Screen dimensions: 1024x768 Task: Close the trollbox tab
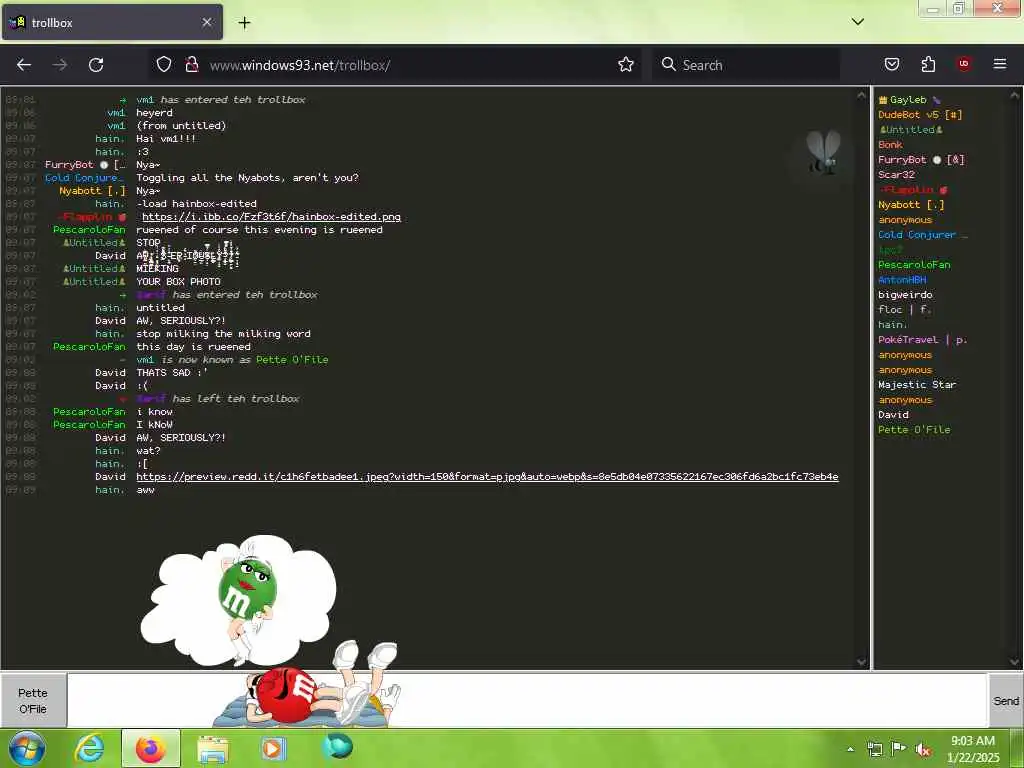click(207, 22)
